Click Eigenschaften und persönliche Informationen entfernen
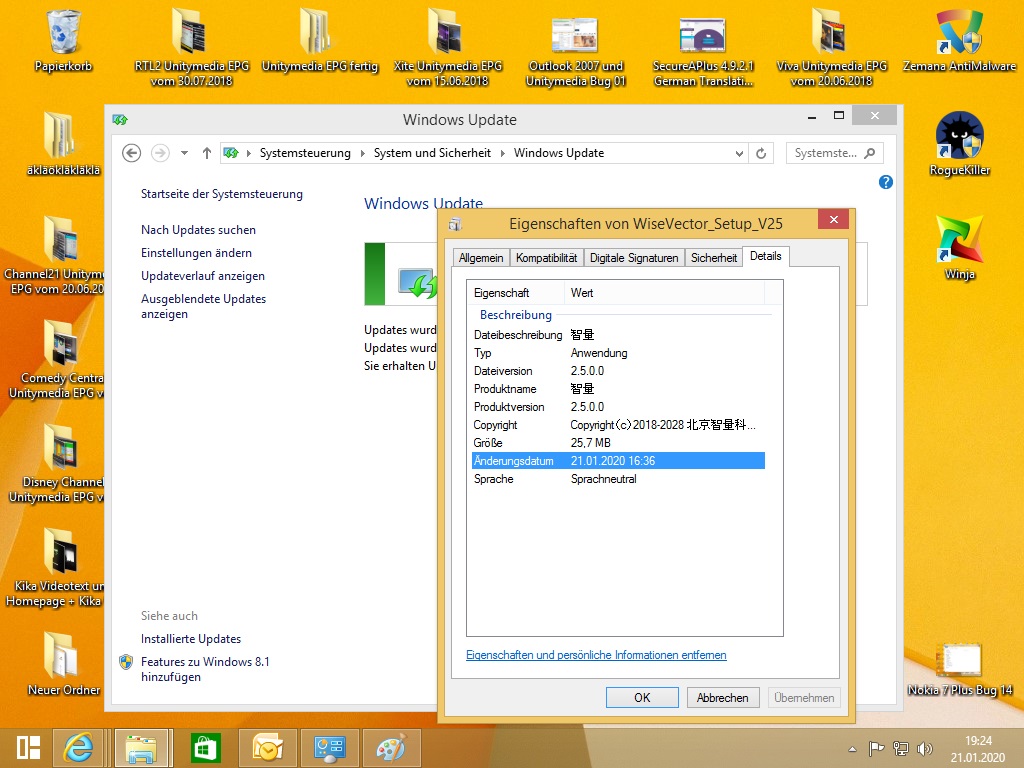The height and width of the screenshot is (768, 1024). pyautogui.click(x=596, y=655)
